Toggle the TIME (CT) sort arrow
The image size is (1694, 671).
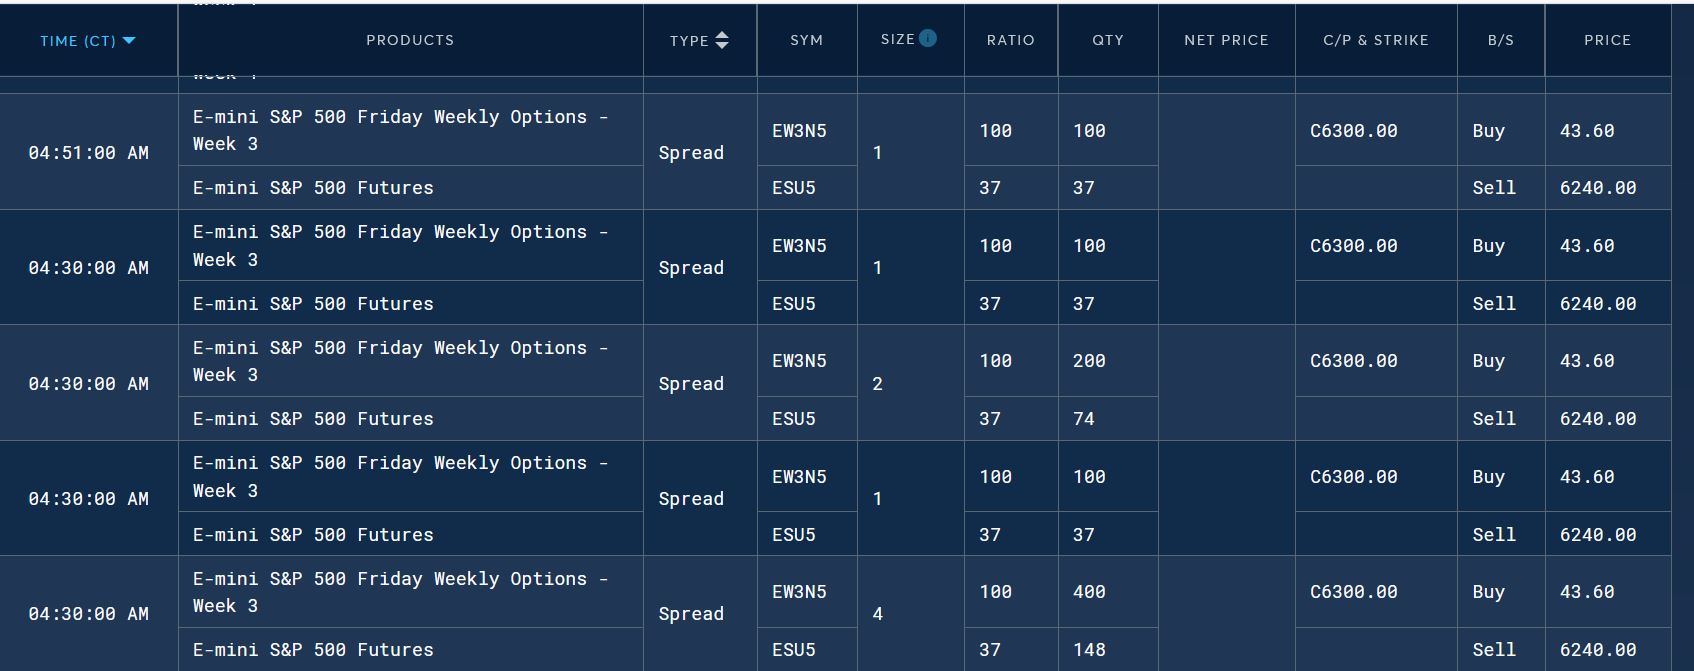(128, 41)
